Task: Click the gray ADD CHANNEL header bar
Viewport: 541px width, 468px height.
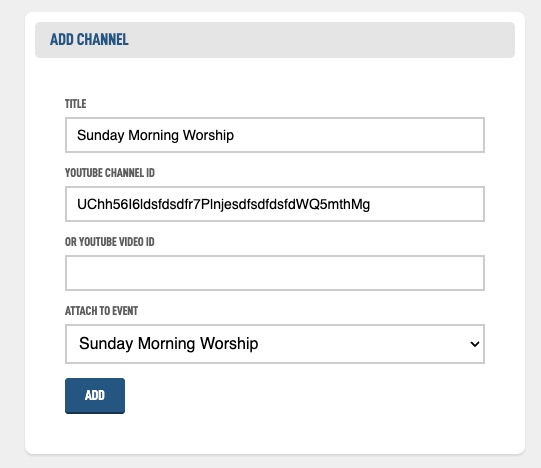Action: [275, 40]
